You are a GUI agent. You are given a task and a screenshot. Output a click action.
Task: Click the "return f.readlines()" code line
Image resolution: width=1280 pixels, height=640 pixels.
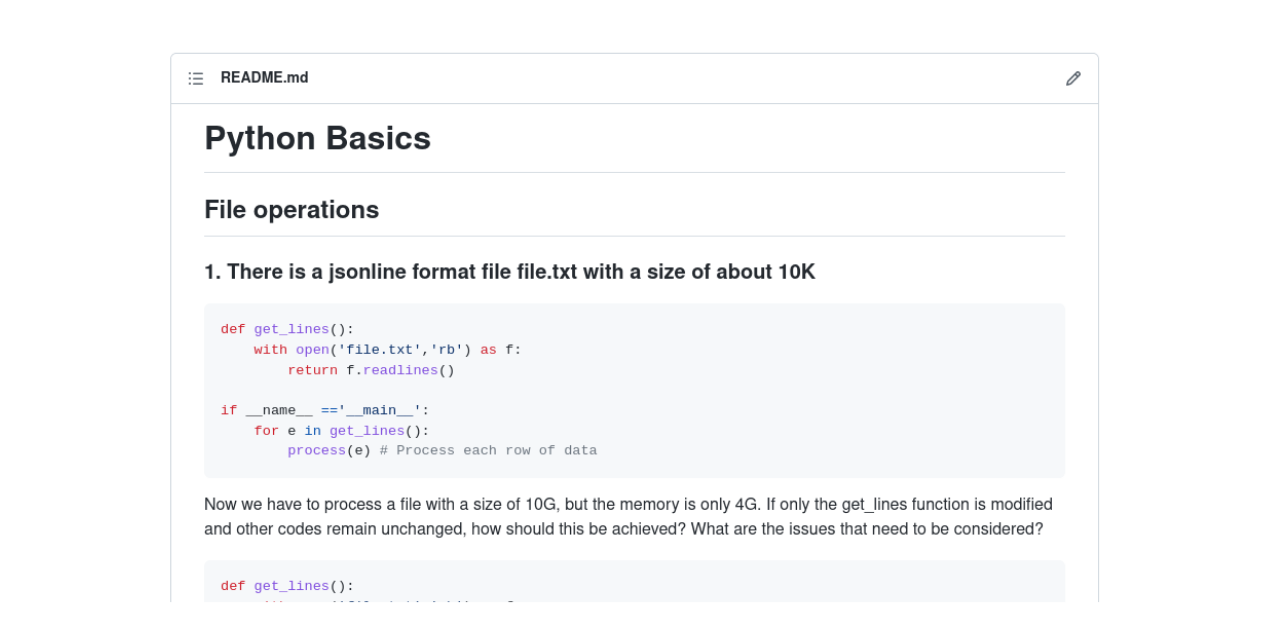tap(370, 370)
